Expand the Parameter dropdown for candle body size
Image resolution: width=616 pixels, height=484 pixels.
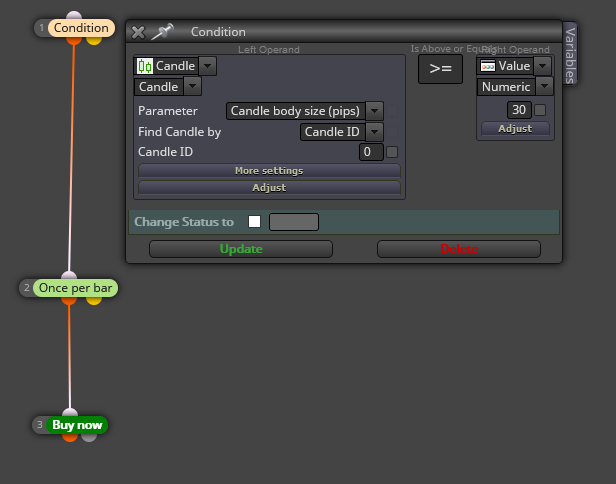[374, 111]
